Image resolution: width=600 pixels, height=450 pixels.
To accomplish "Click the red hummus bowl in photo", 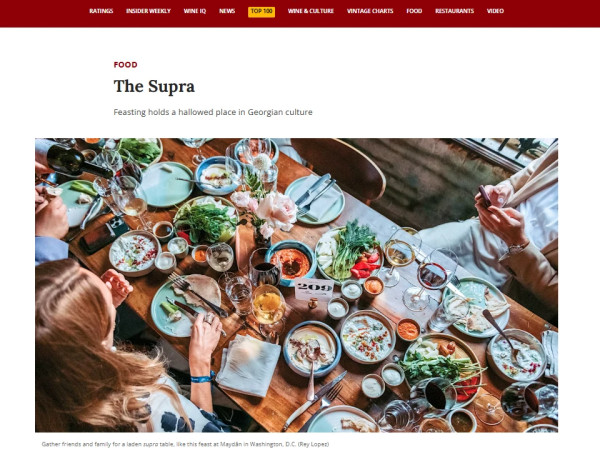I will pyautogui.click(x=291, y=263).
